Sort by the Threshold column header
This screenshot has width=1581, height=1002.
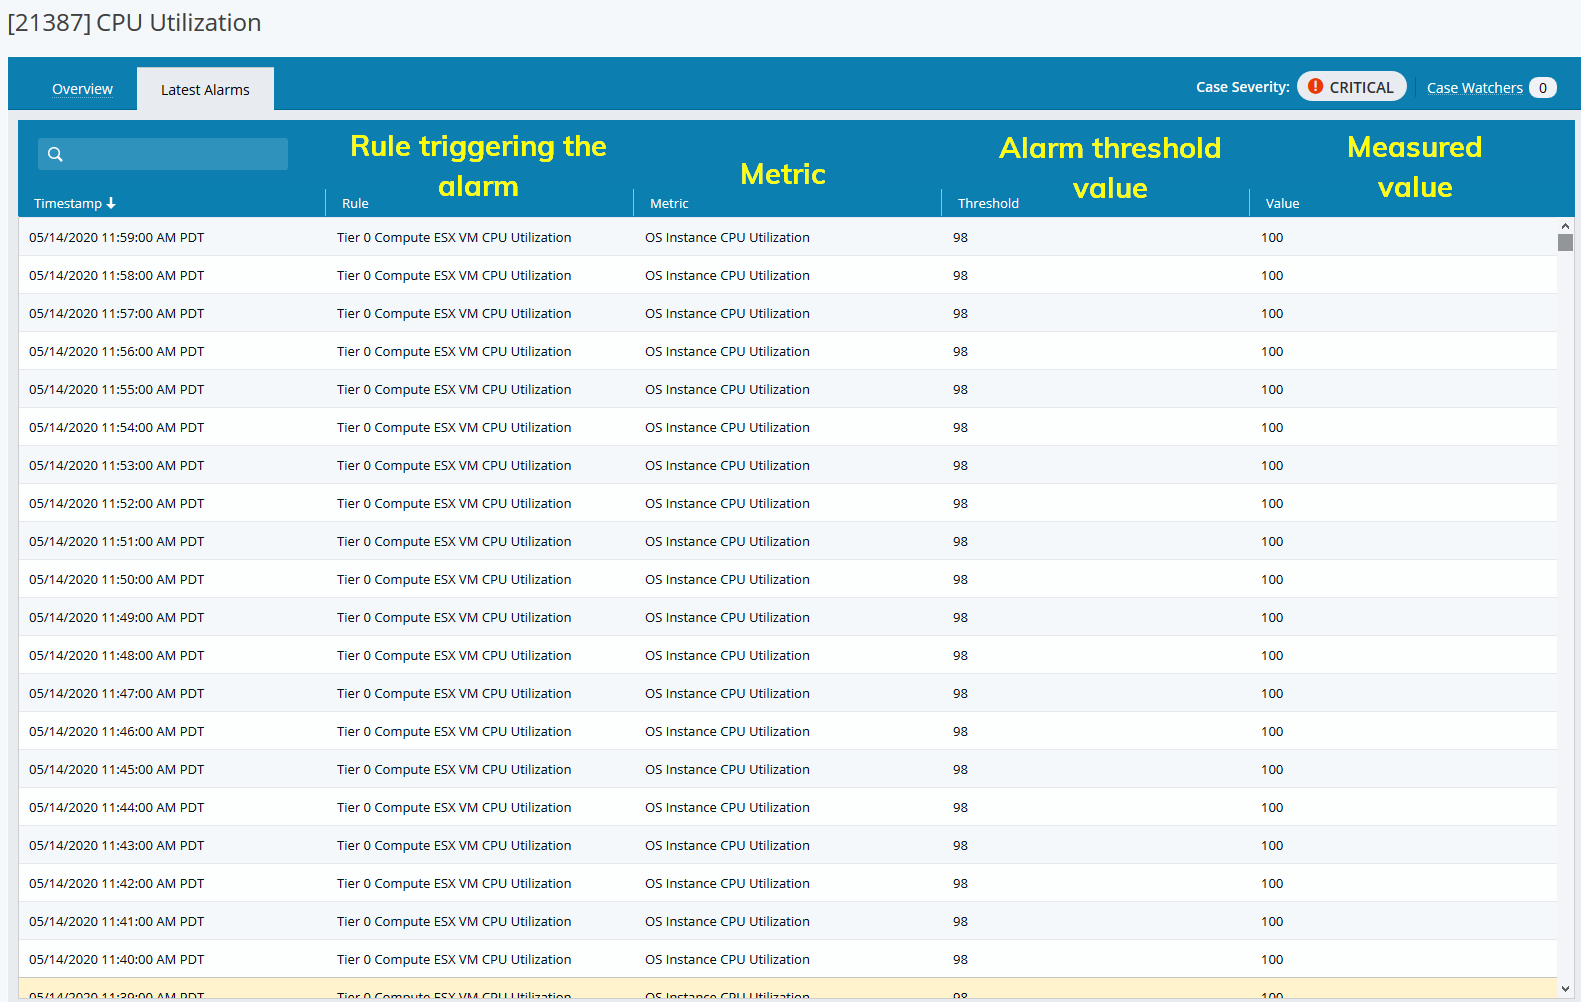click(988, 203)
